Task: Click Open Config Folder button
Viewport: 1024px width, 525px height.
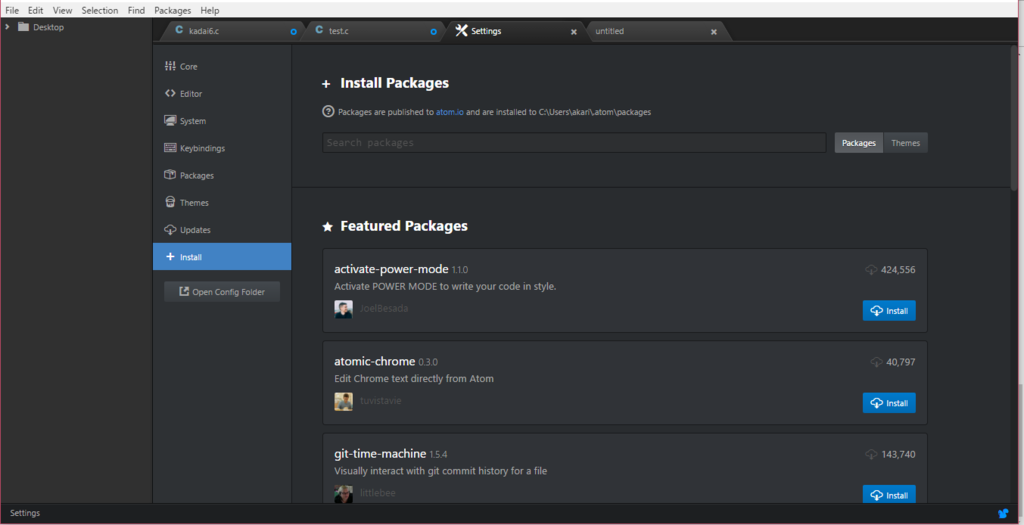Action: pyautogui.click(x=222, y=292)
